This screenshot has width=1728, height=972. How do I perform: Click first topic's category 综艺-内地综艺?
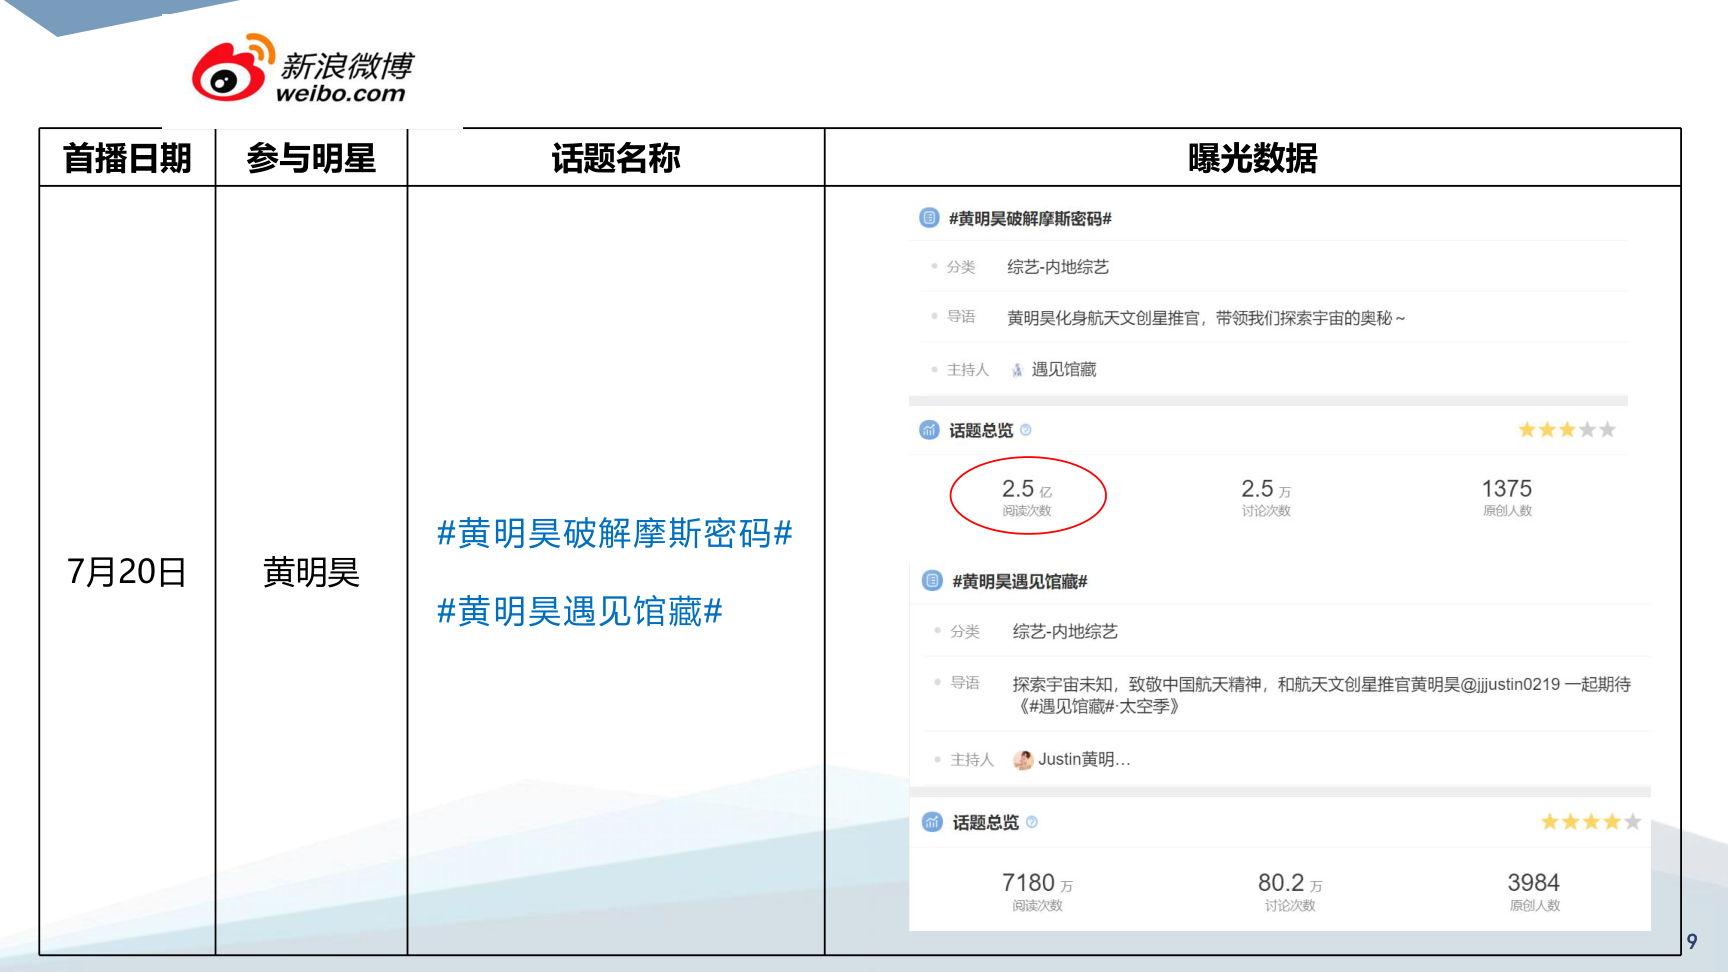coord(1058,267)
